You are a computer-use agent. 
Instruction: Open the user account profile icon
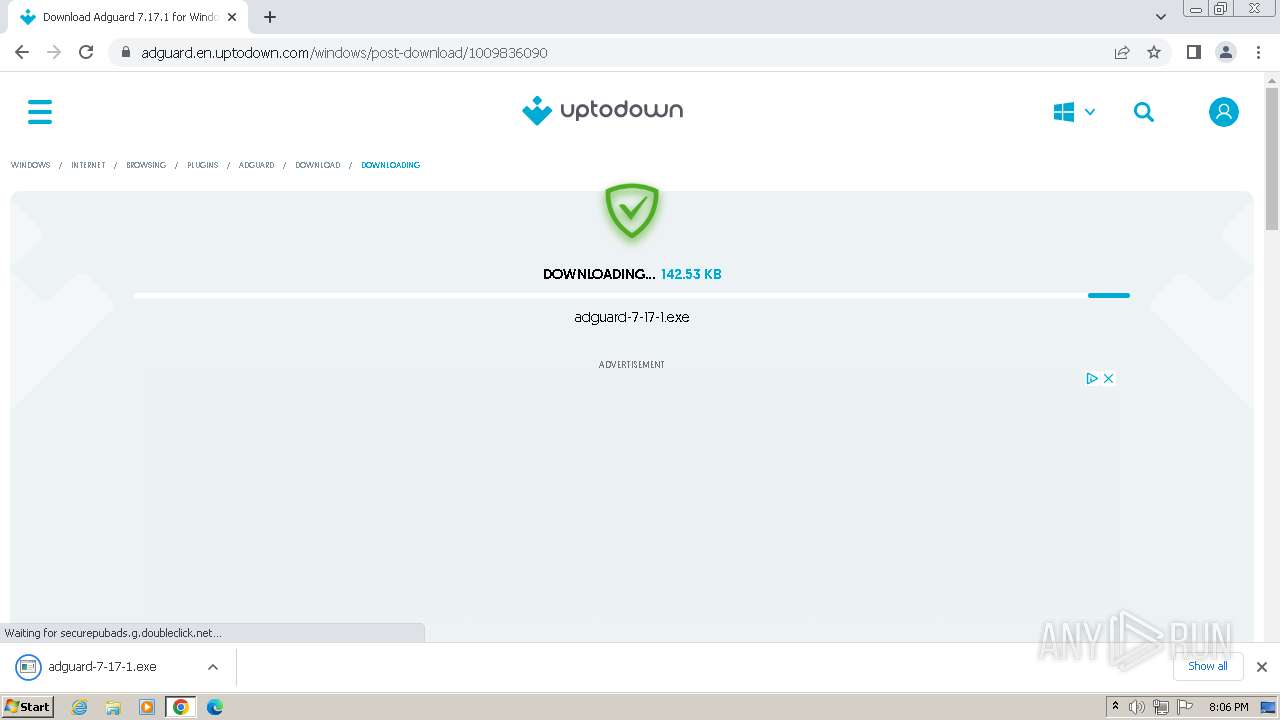(x=1223, y=112)
